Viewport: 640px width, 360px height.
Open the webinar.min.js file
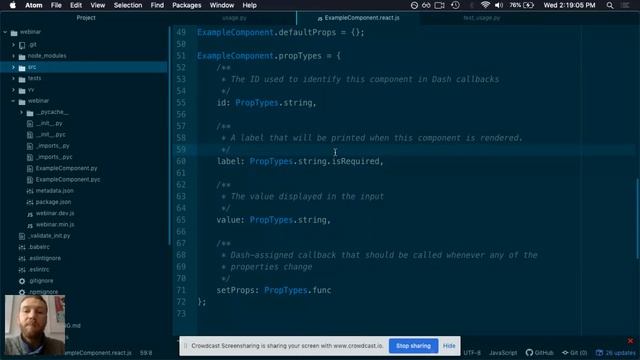coord(55,224)
